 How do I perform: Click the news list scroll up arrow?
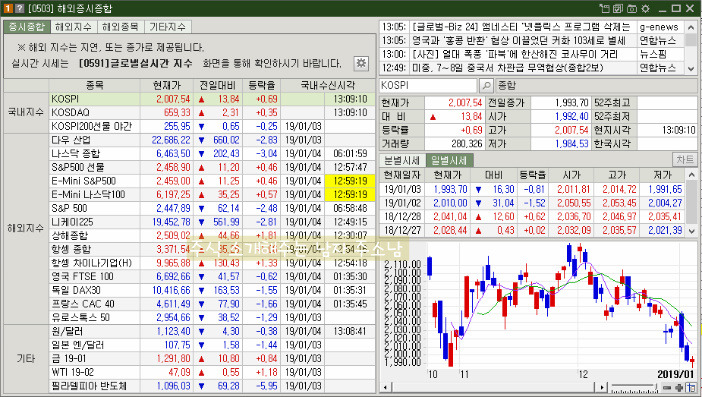point(691,27)
